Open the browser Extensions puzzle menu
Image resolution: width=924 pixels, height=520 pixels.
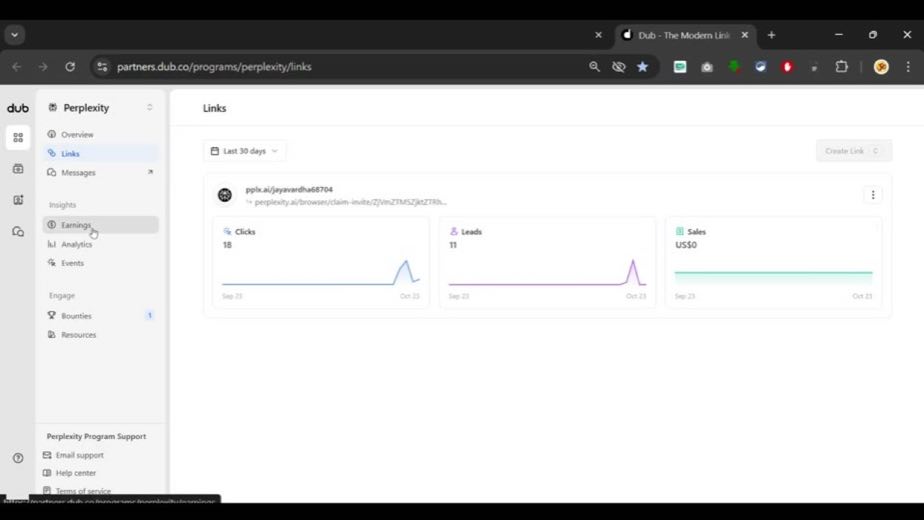(x=842, y=67)
